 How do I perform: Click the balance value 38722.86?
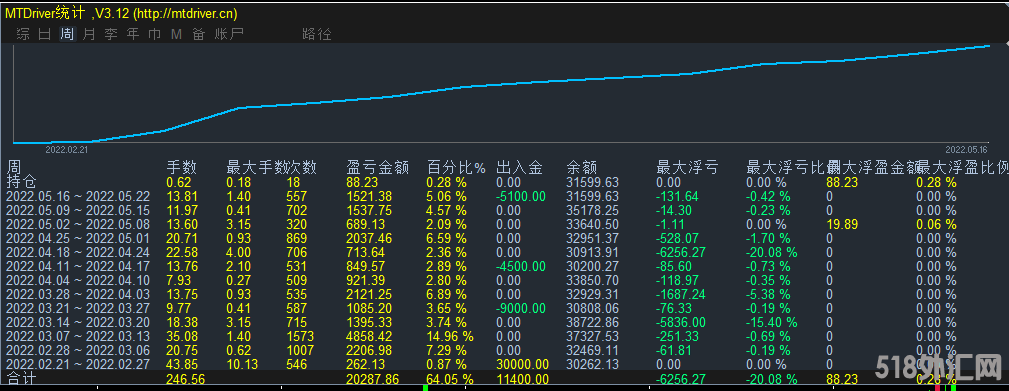click(x=593, y=322)
